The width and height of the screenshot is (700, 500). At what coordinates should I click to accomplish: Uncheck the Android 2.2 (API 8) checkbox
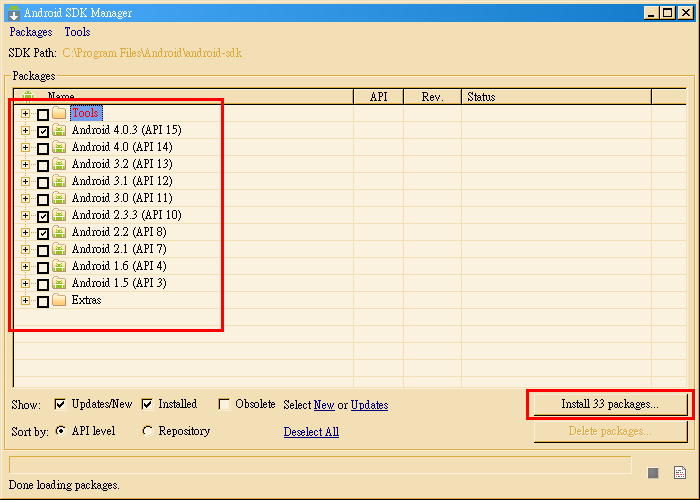click(43, 233)
